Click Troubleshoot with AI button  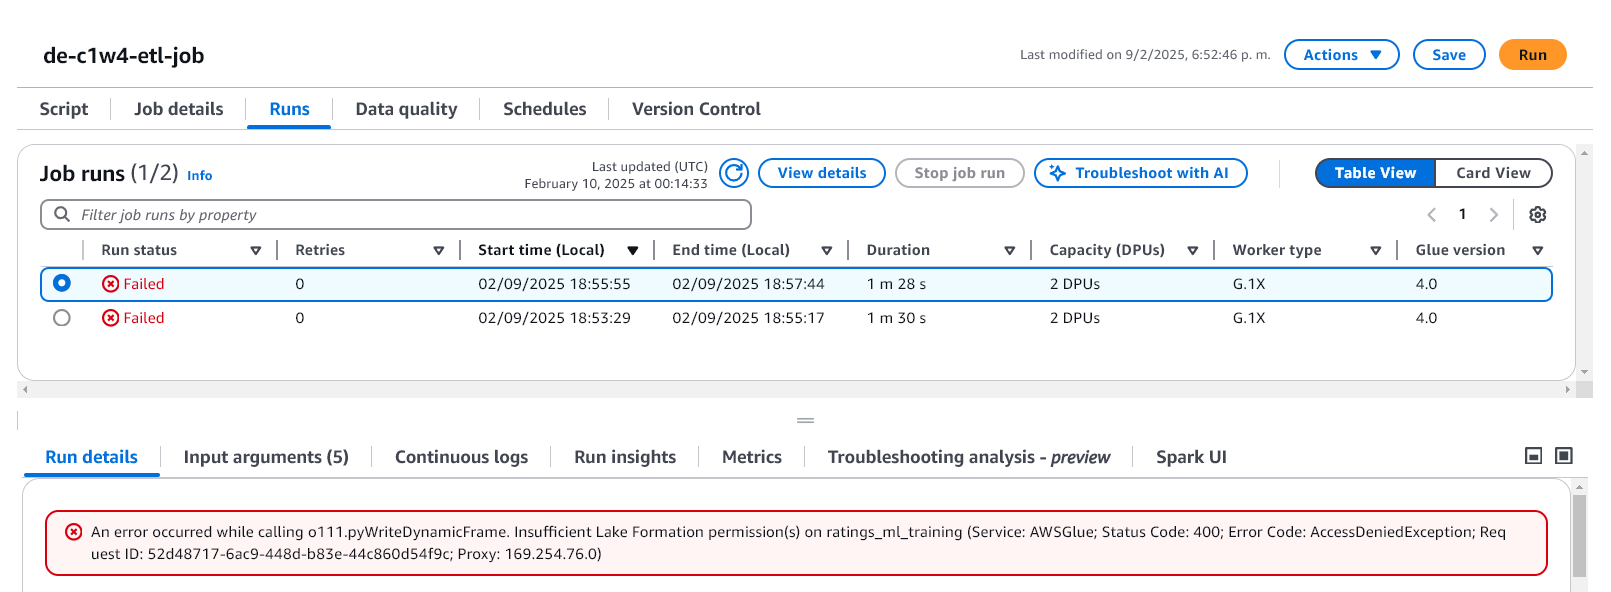[x=1140, y=173]
